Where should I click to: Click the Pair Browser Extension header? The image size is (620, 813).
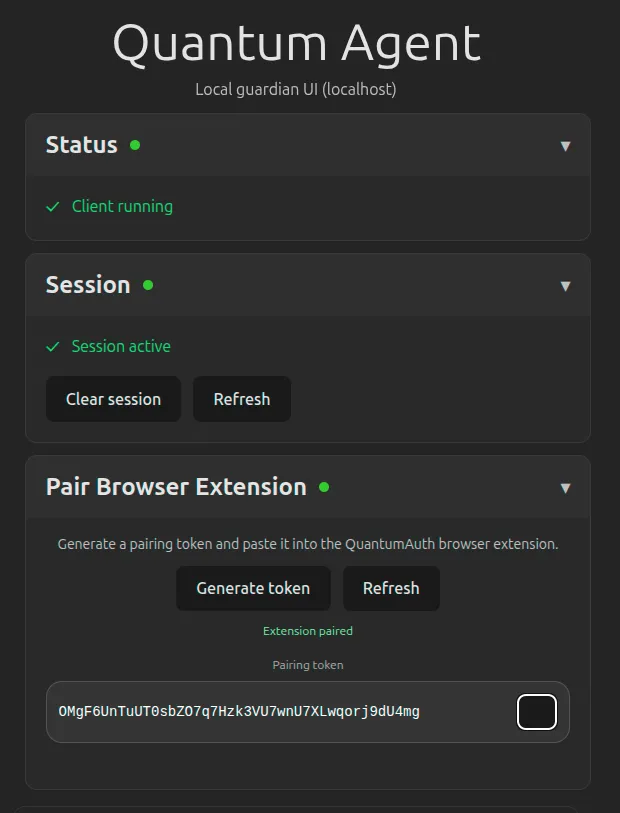[178, 487]
